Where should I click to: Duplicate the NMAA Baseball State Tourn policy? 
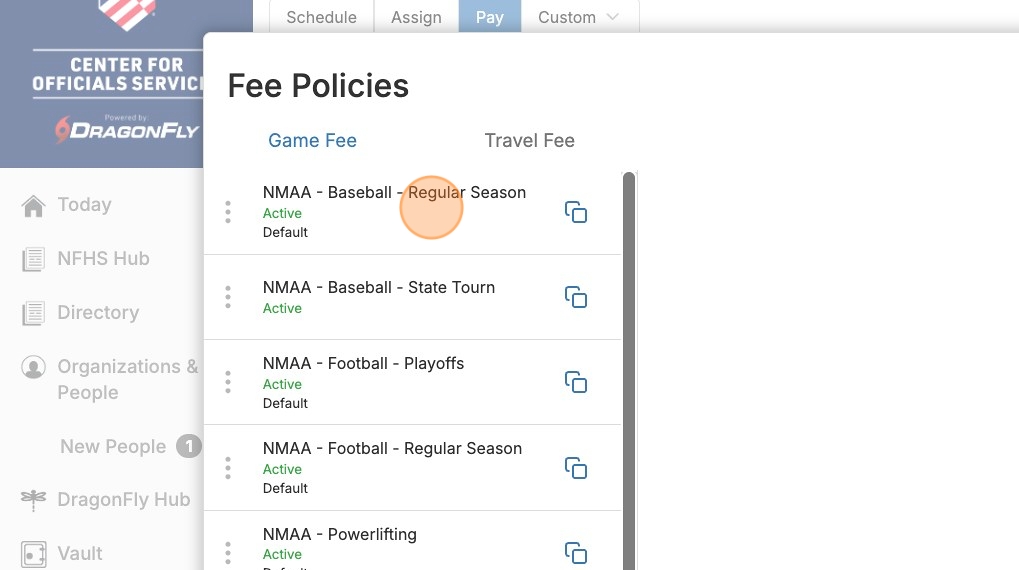coord(576,297)
